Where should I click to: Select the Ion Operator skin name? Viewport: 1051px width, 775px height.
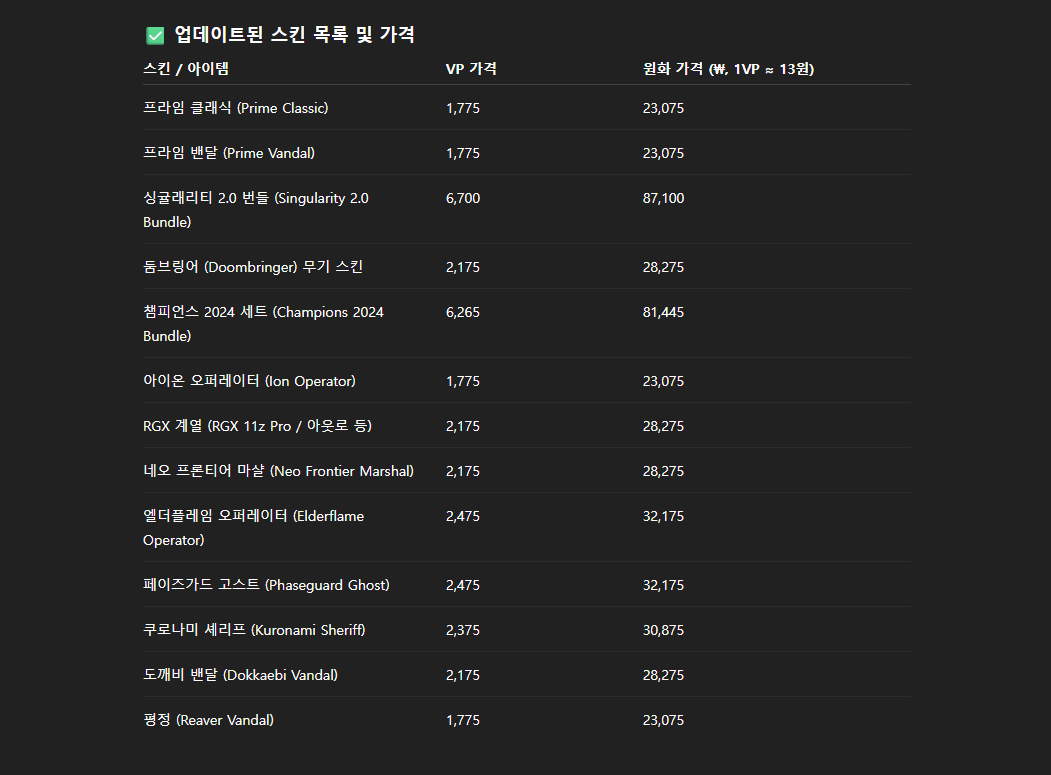click(249, 381)
